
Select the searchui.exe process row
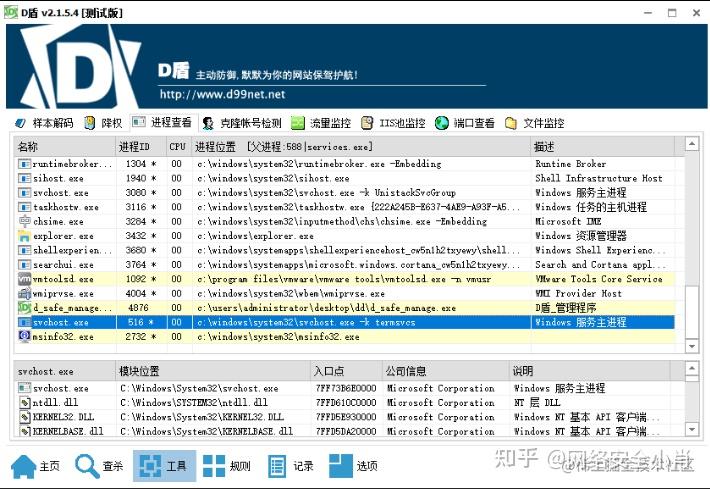(345, 264)
